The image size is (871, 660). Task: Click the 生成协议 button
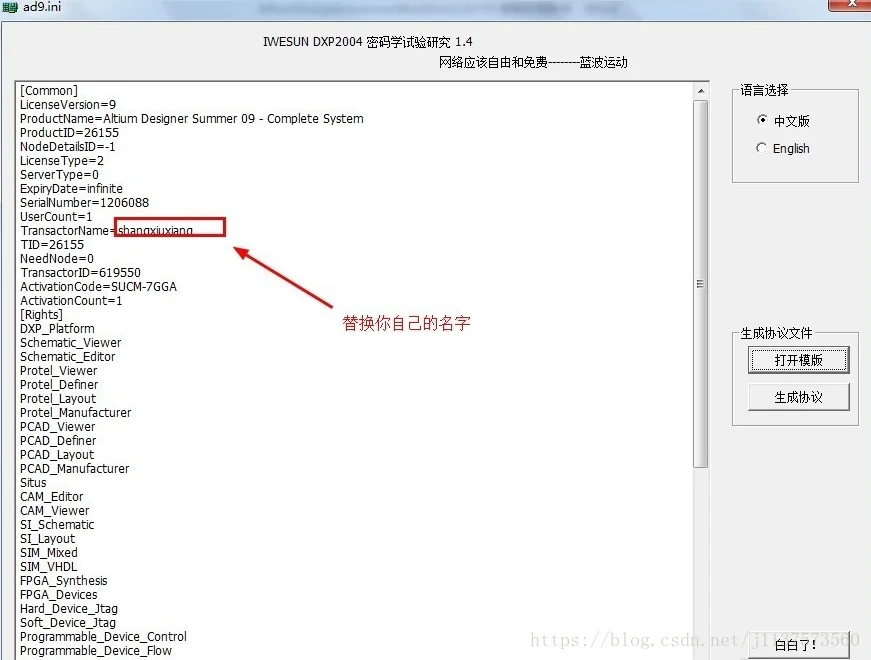coord(798,397)
